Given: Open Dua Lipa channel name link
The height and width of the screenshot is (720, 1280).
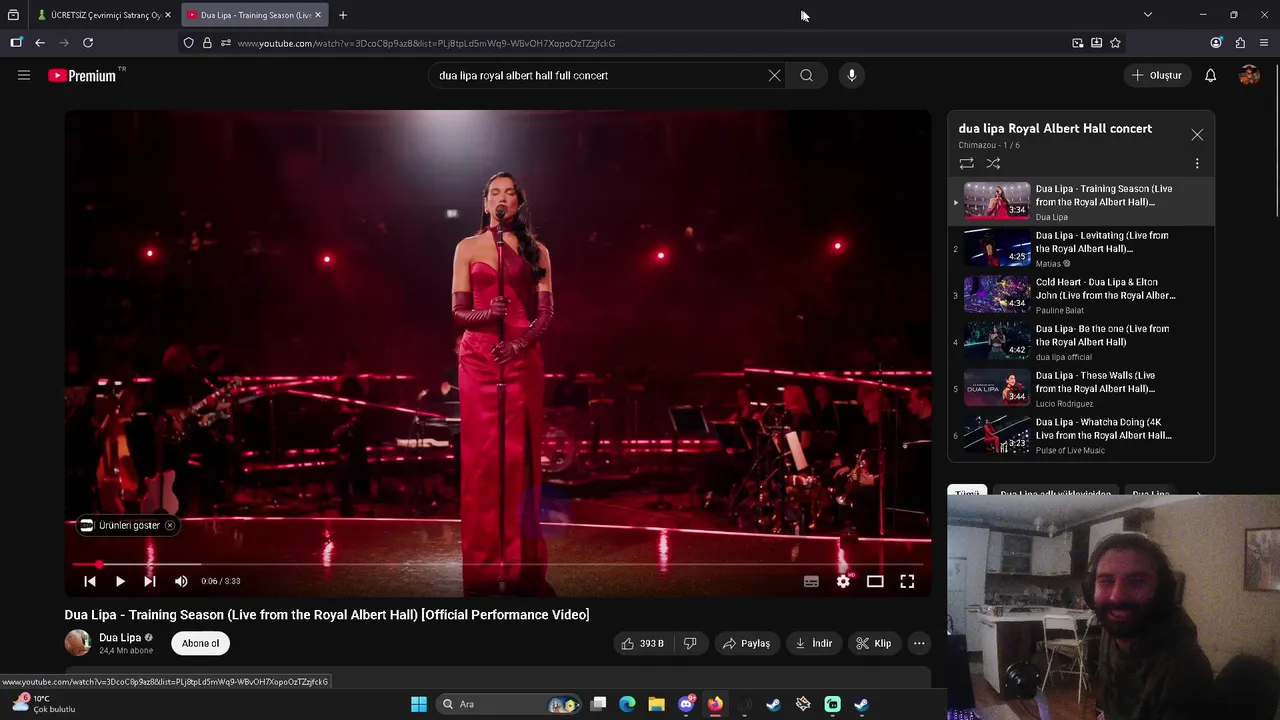Looking at the screenshot, I should tap(120, 637).
